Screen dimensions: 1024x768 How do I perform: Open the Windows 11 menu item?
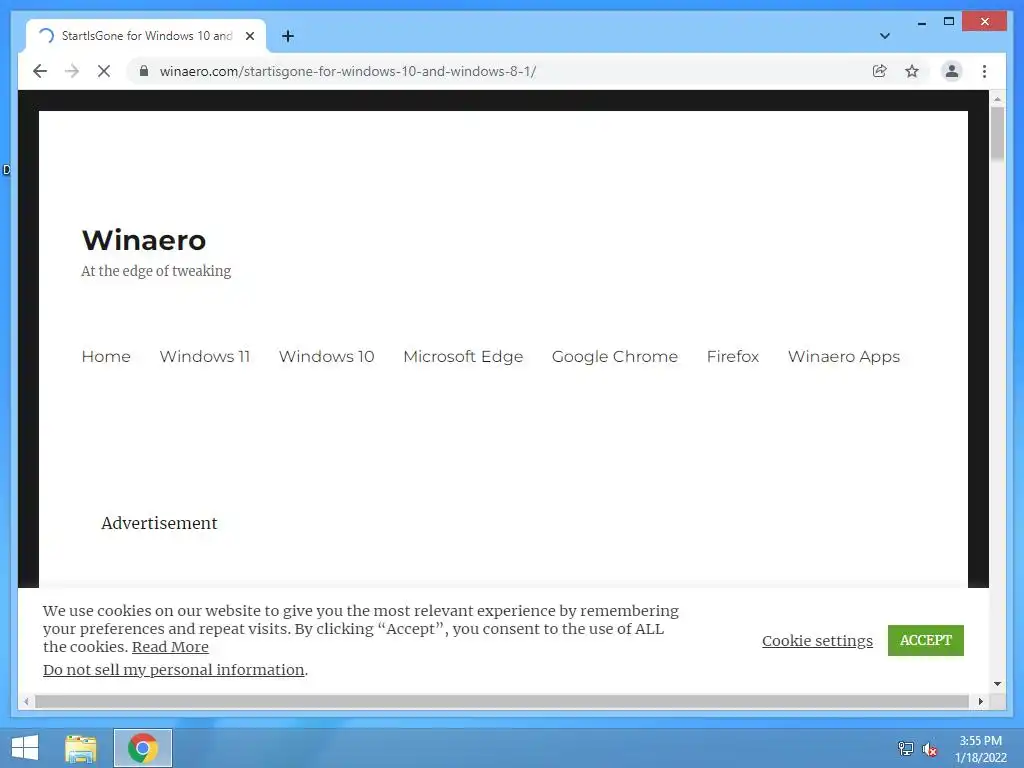[204, 357]
